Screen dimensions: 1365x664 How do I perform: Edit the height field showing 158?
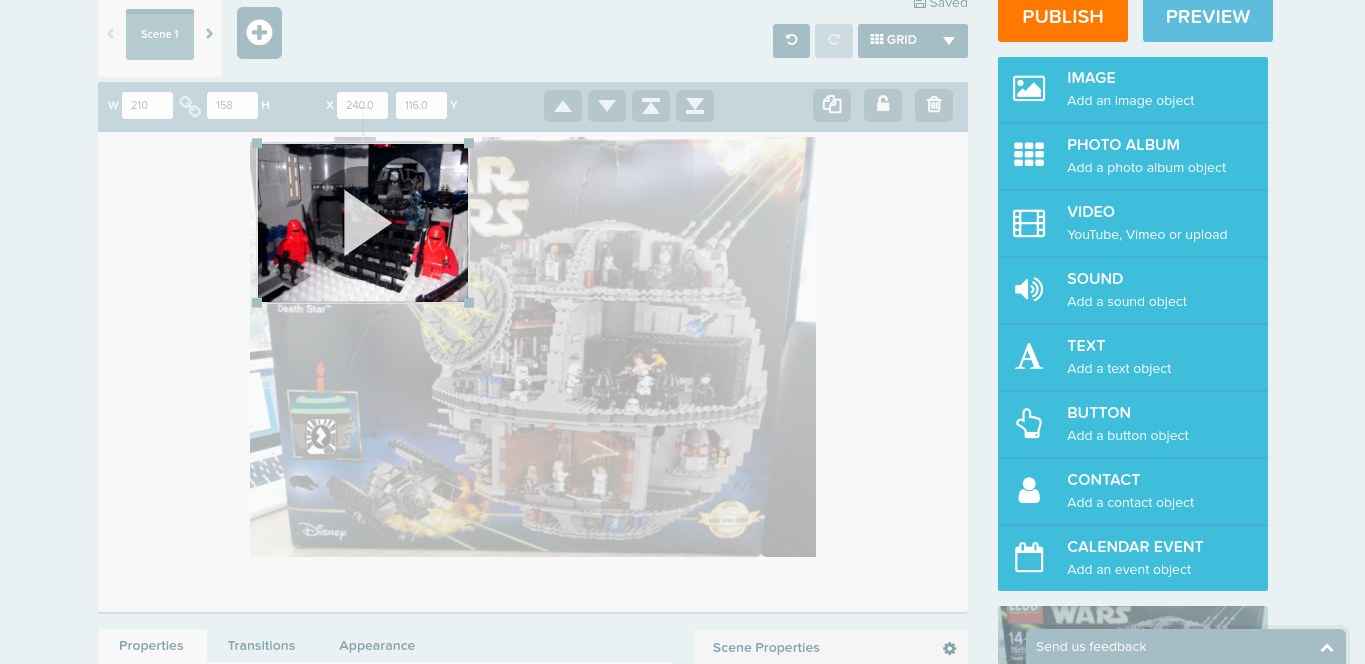(232, 105)
